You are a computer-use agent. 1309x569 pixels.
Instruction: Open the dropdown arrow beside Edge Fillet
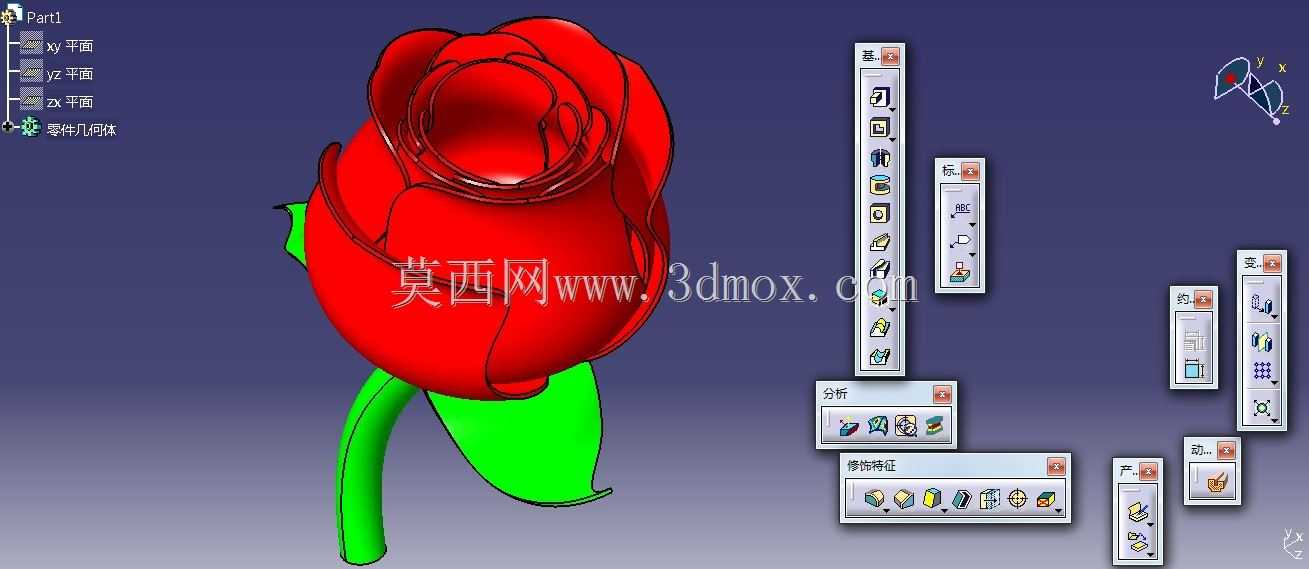pos(887,509)
